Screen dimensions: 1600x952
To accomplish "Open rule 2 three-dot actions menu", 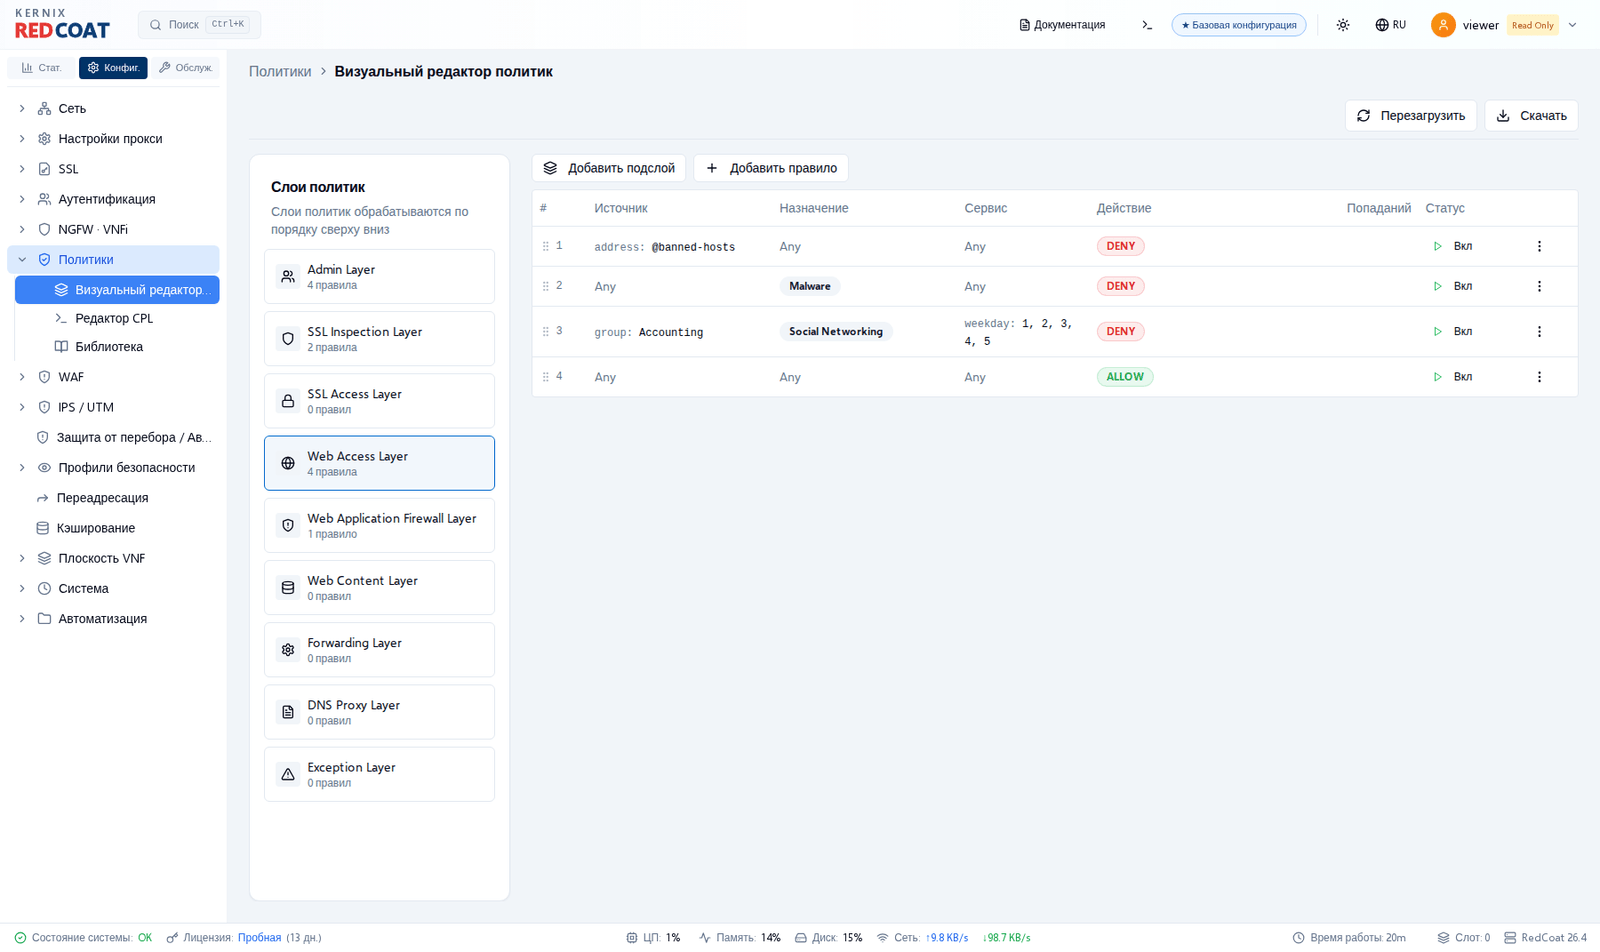I will coord(1539,286).
